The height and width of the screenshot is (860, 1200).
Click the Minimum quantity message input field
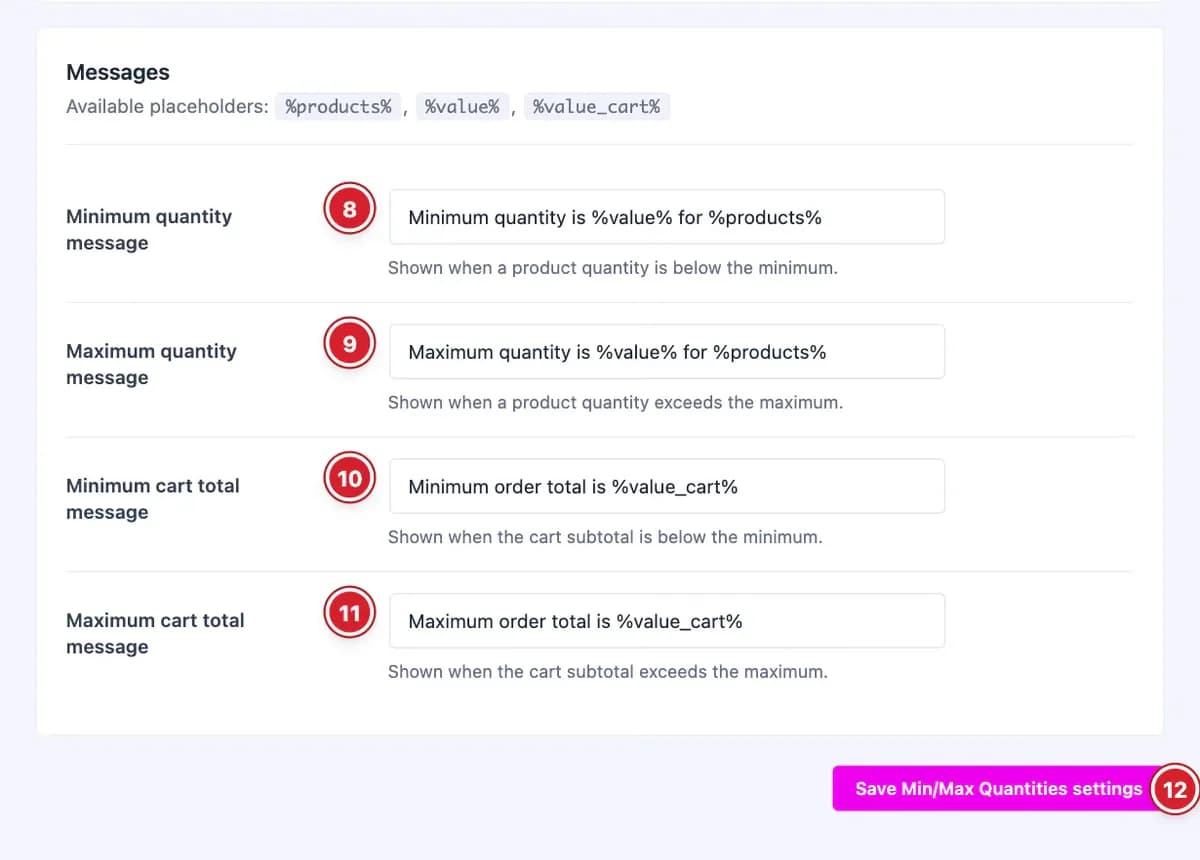667,217
